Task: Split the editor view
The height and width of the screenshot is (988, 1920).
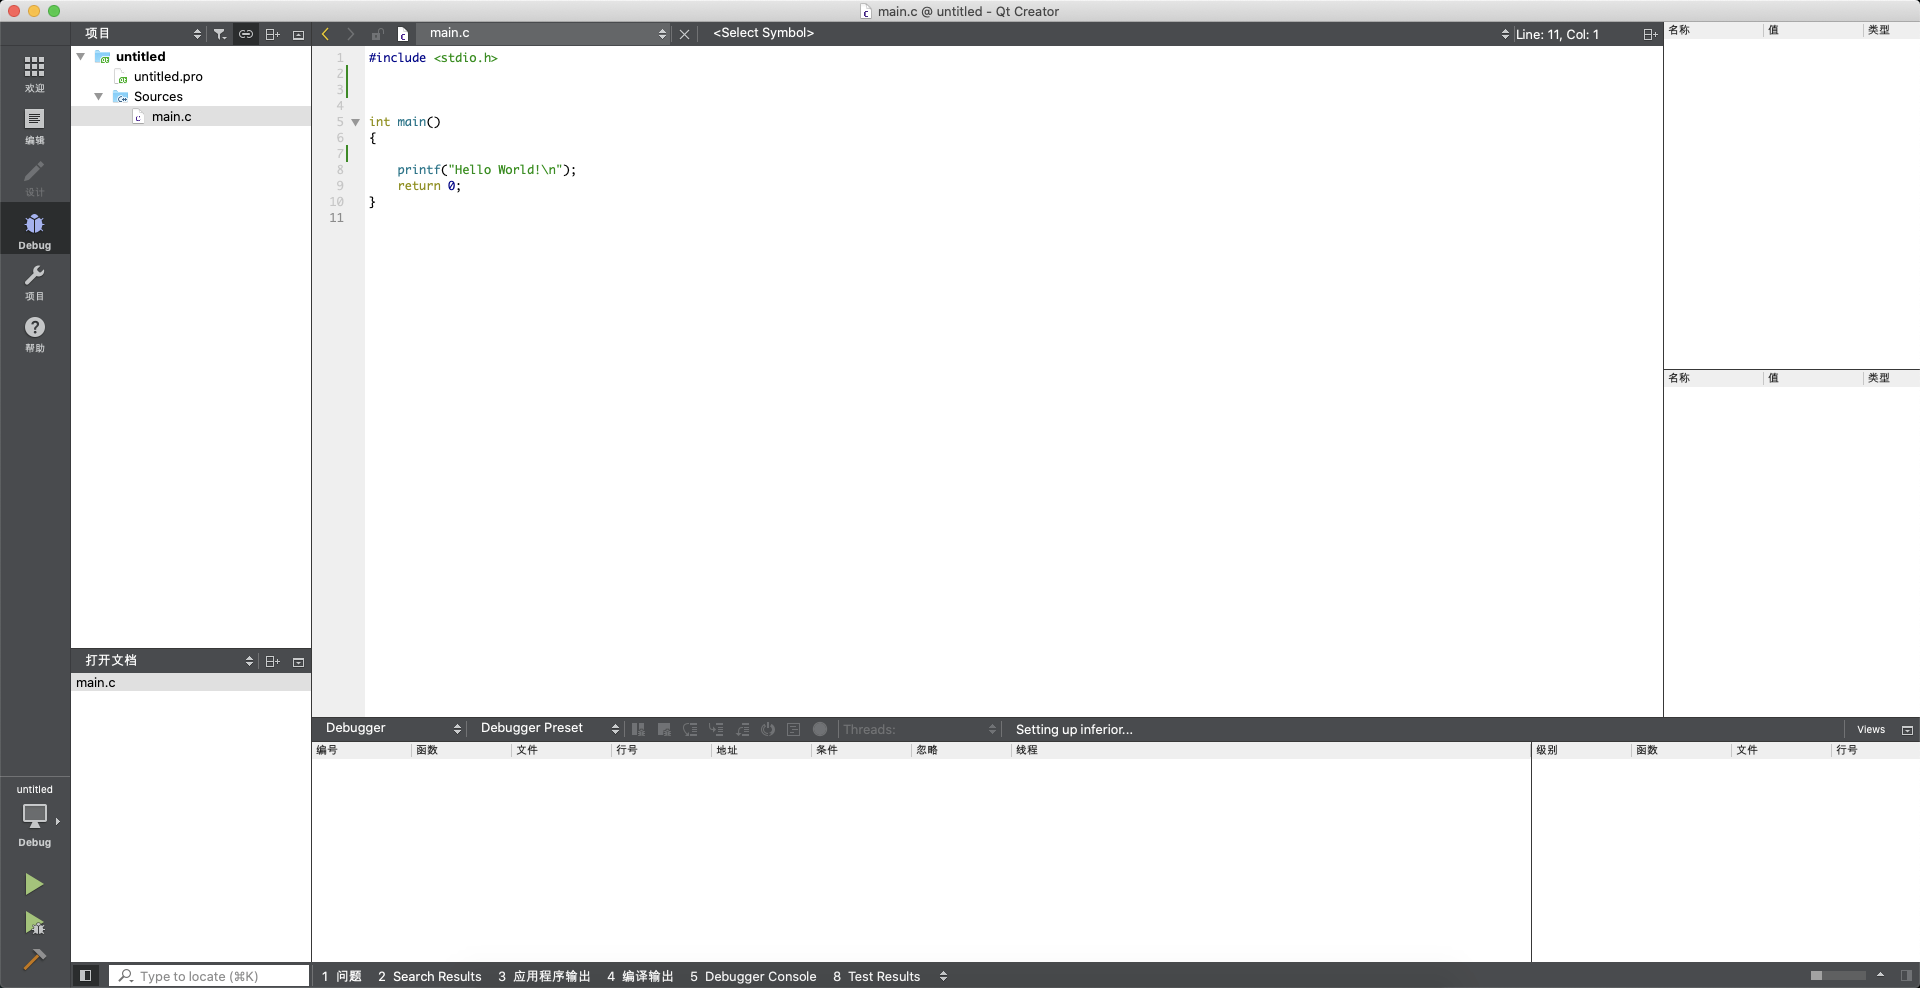Action: coord(1650,34)
